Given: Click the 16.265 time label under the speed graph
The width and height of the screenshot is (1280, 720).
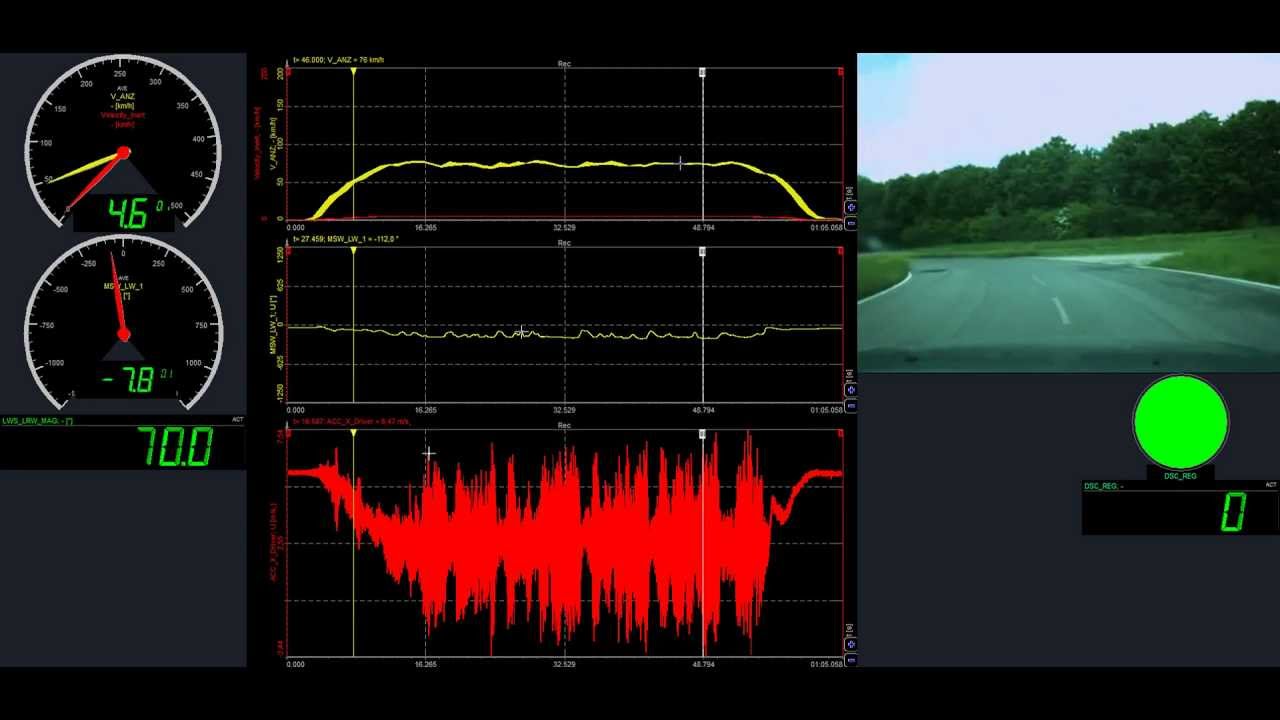Looking at the screenshot, I should (425, 228).
